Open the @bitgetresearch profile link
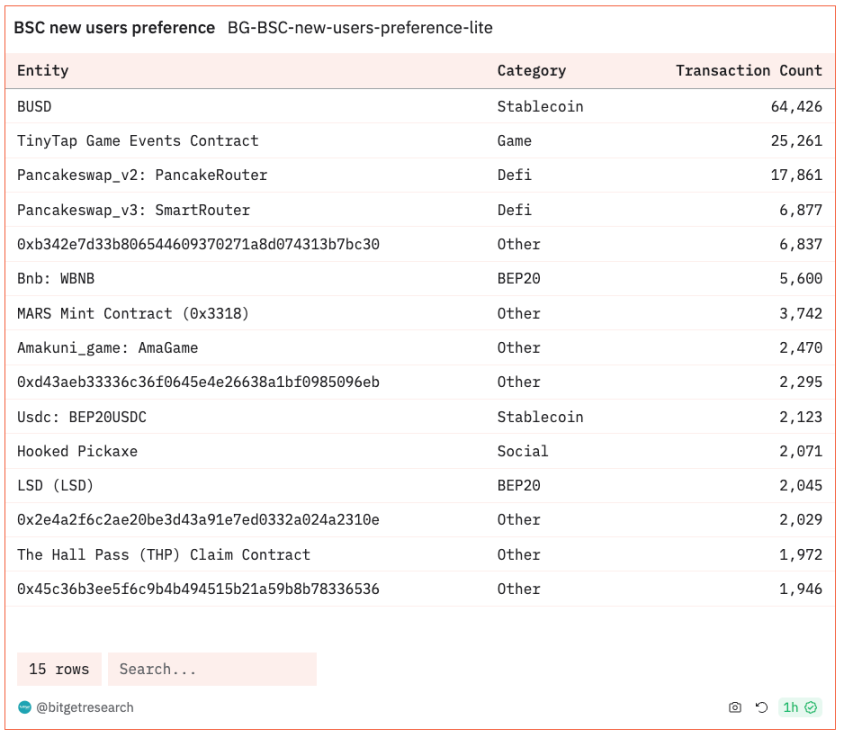The height and width of the screenshot is (738, 844). coord(84,707)
